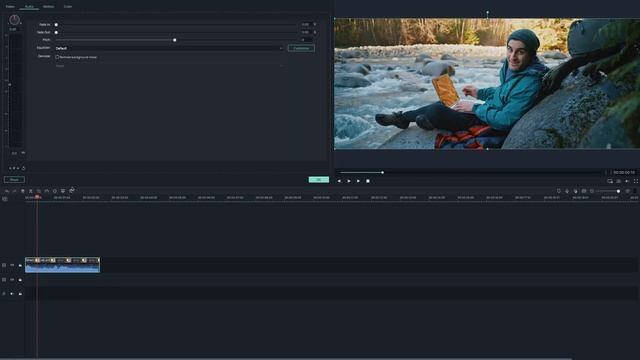Click the snapshot camera icon

coord(619,181)
